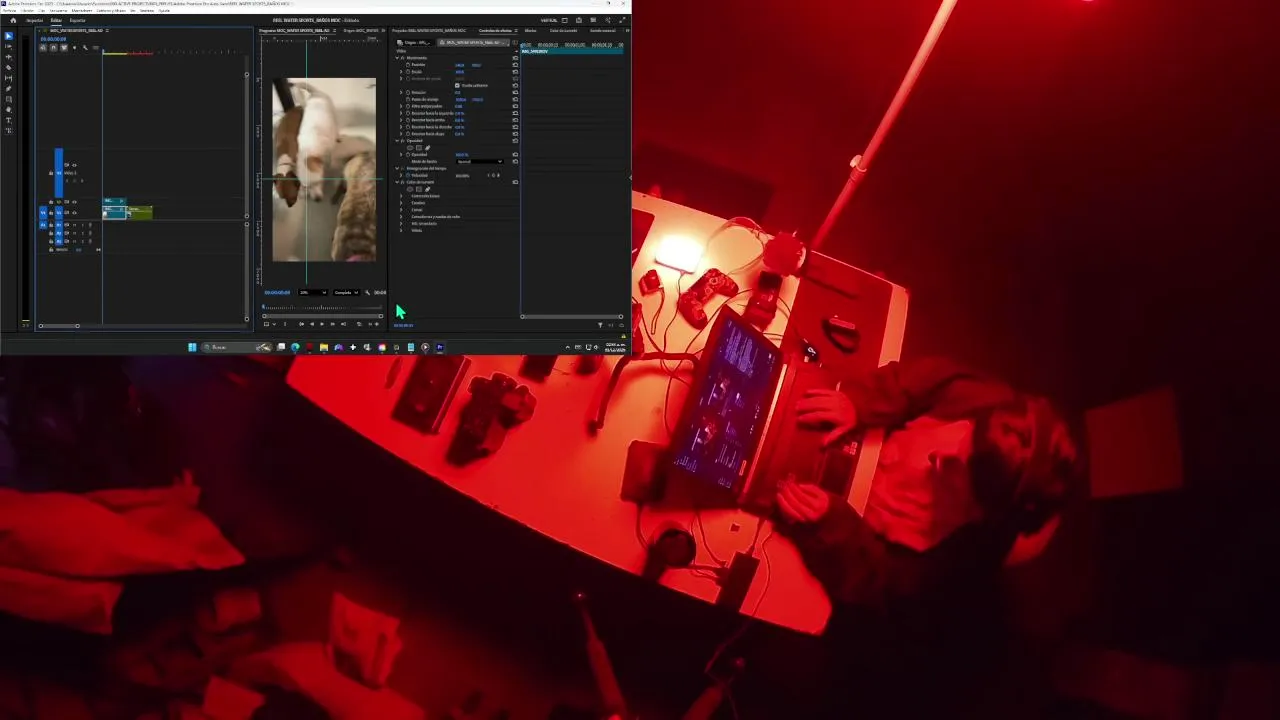Click Program monitor scrubber bar
1280x720 pixels.
322,307
